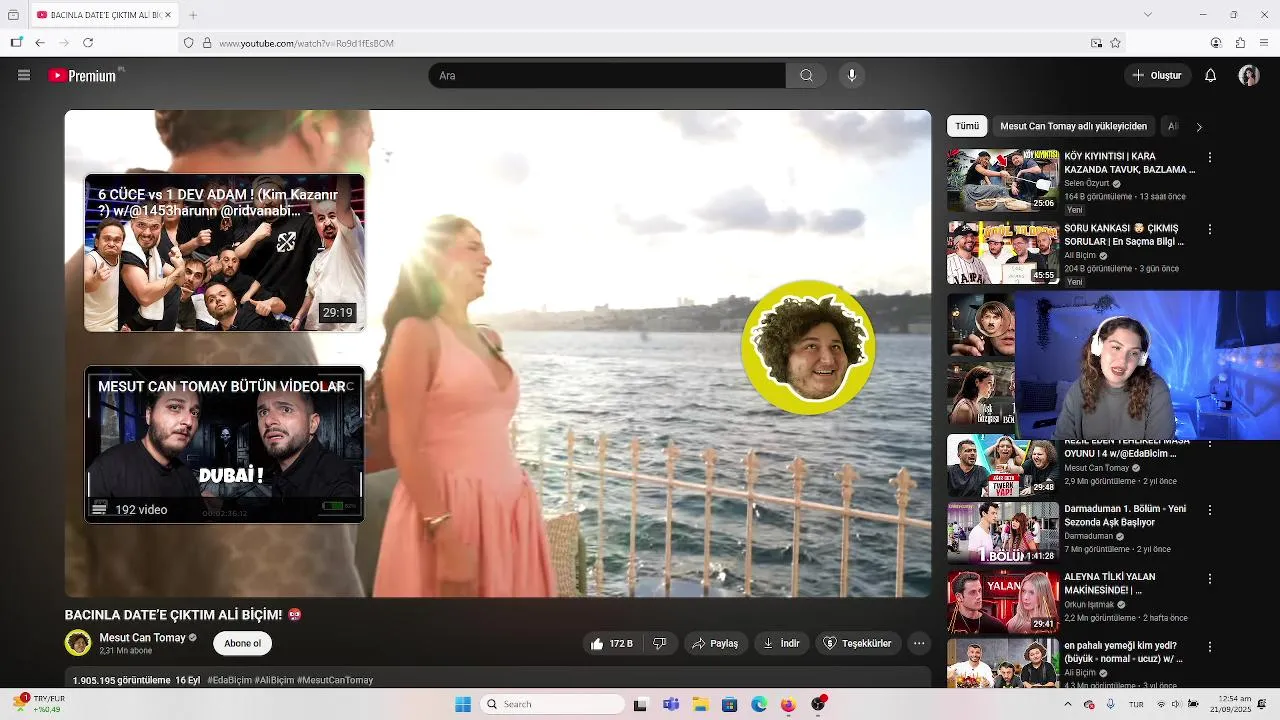The image size is (1280, 720).
Task: Open en pahalı yemeği kim yedi title
Action: (x=1123, y=652)
